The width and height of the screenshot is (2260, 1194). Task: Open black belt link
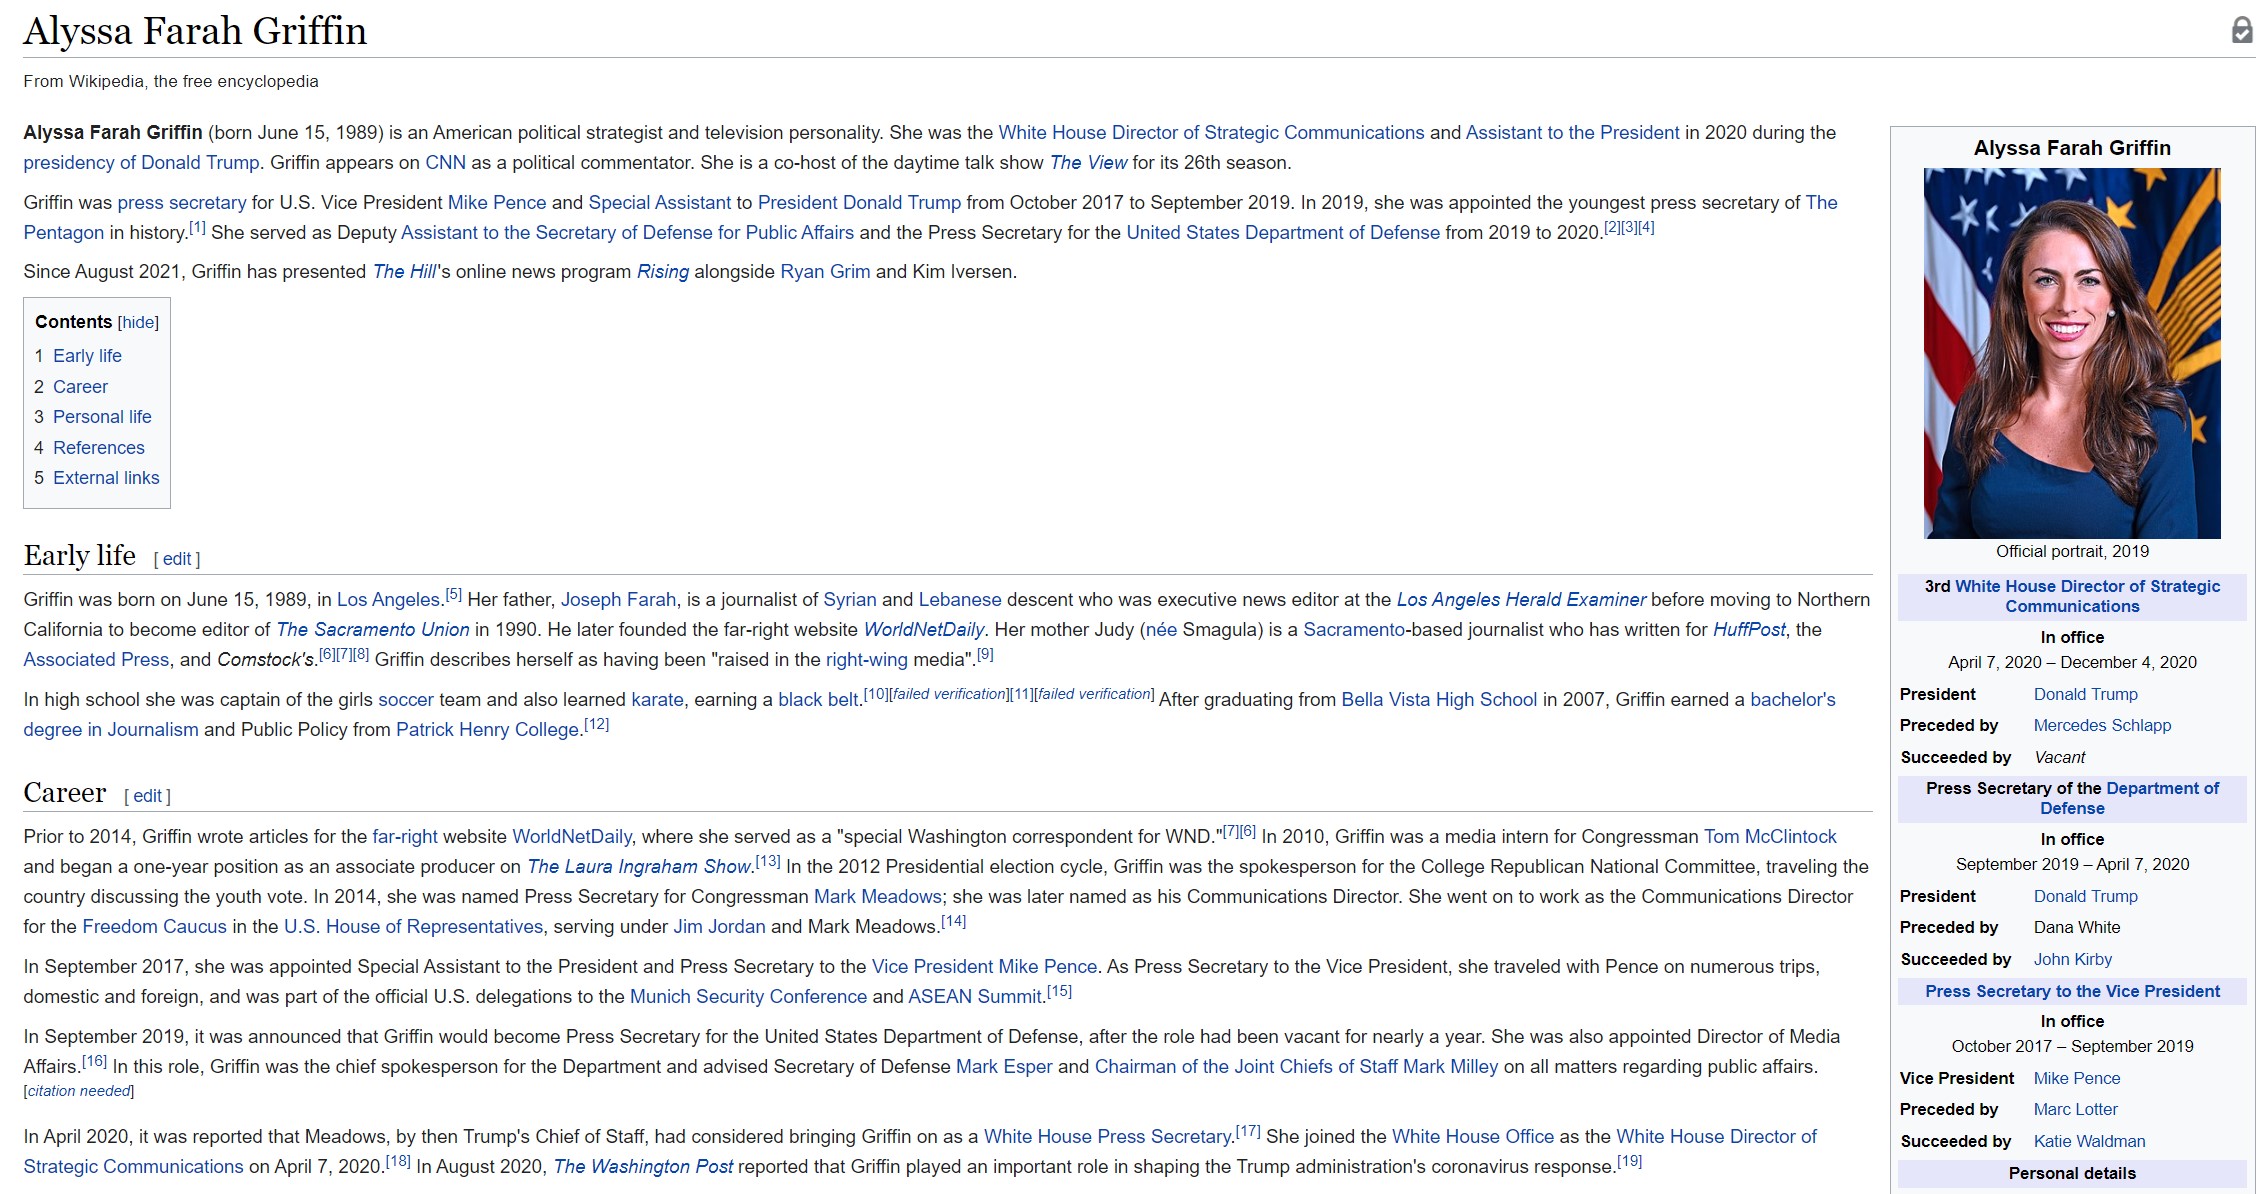pyautogui.click(x=818, y=700)
